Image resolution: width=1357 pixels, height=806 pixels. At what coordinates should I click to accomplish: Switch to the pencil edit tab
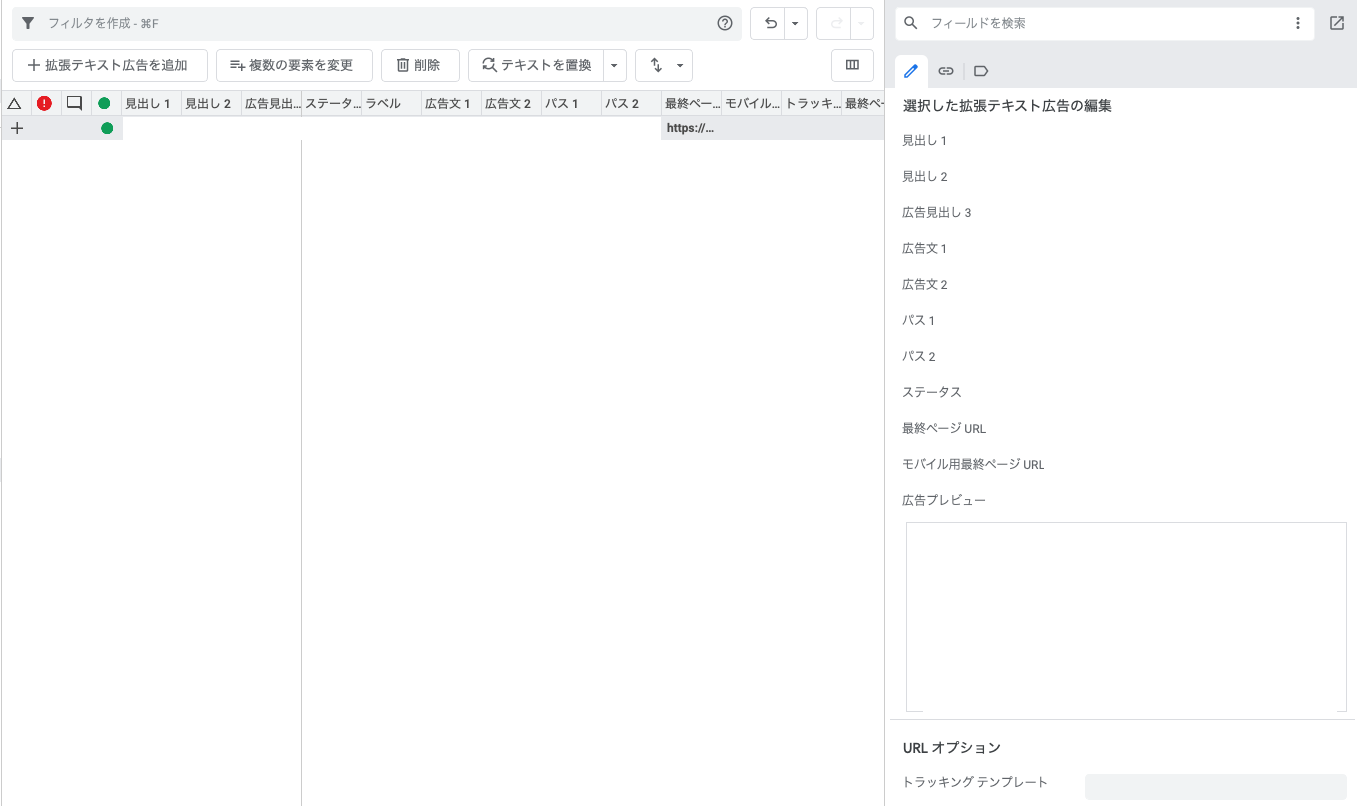911,71
